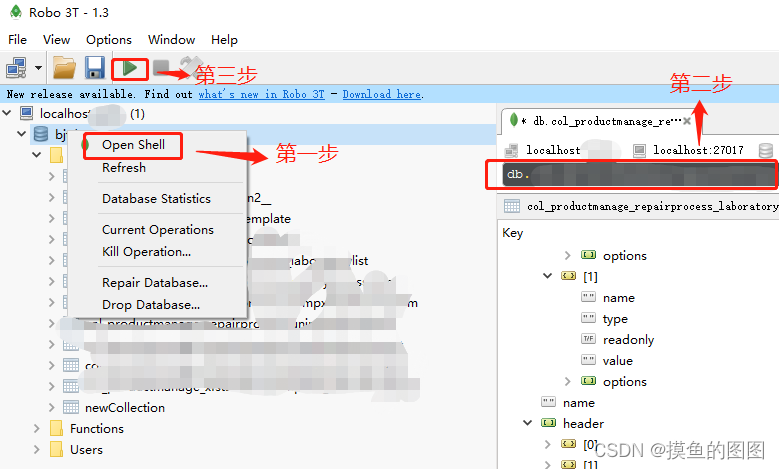
Task: Open the File menu
Action: [17, 40]
